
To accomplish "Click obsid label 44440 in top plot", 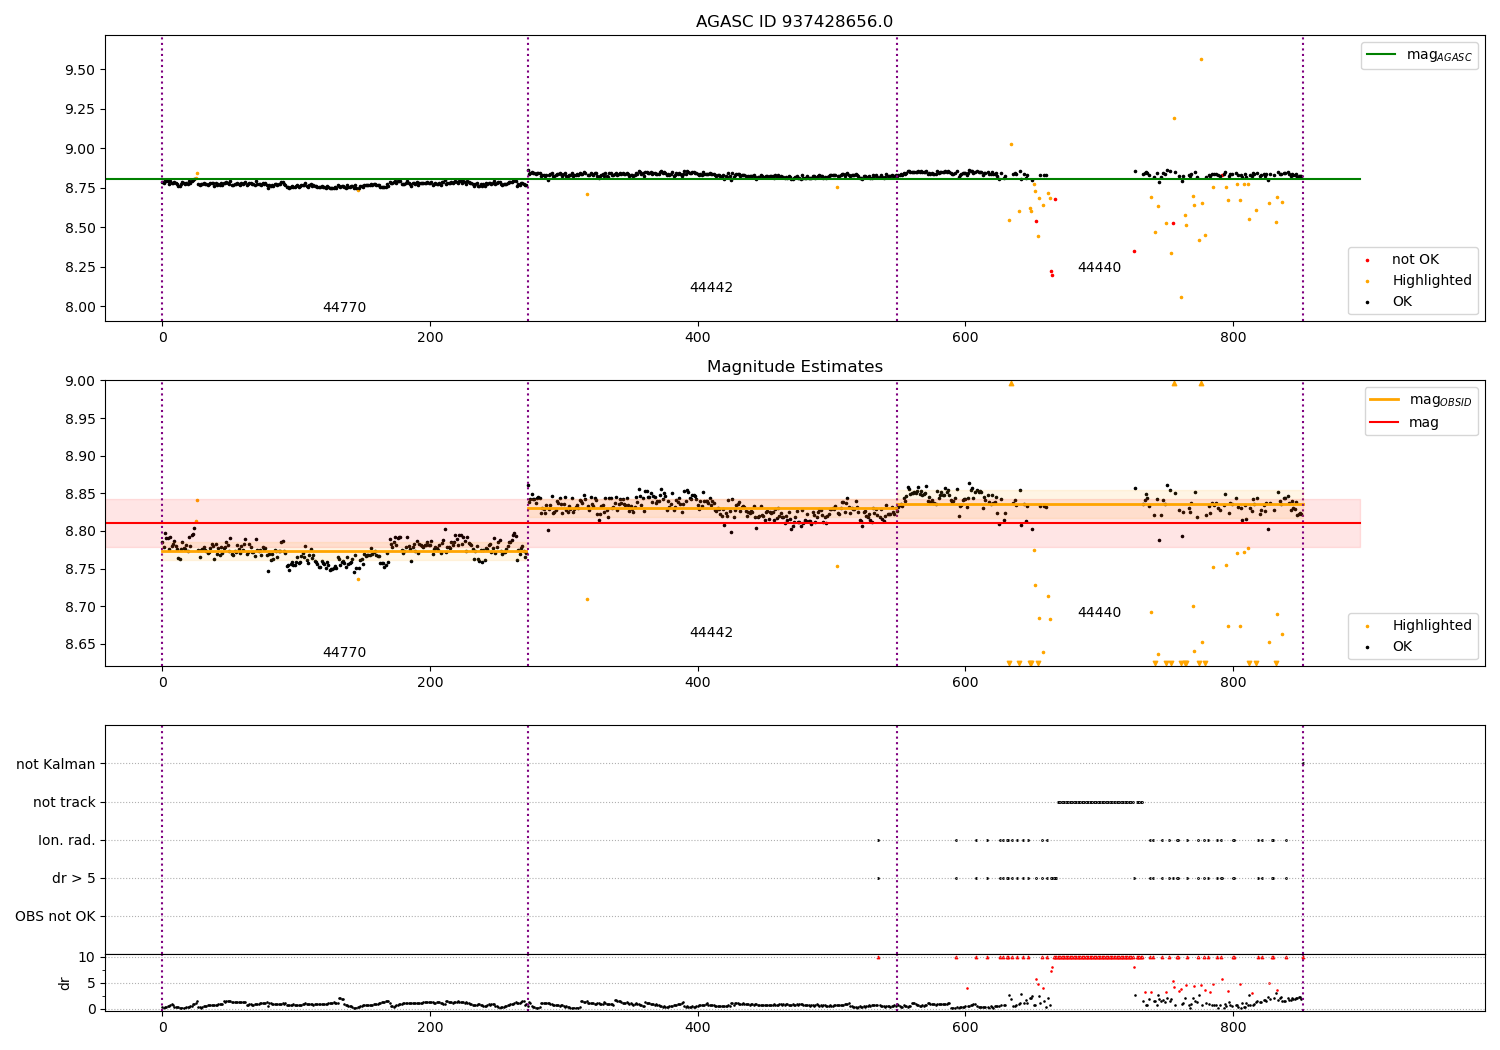I will (1099, 268).
